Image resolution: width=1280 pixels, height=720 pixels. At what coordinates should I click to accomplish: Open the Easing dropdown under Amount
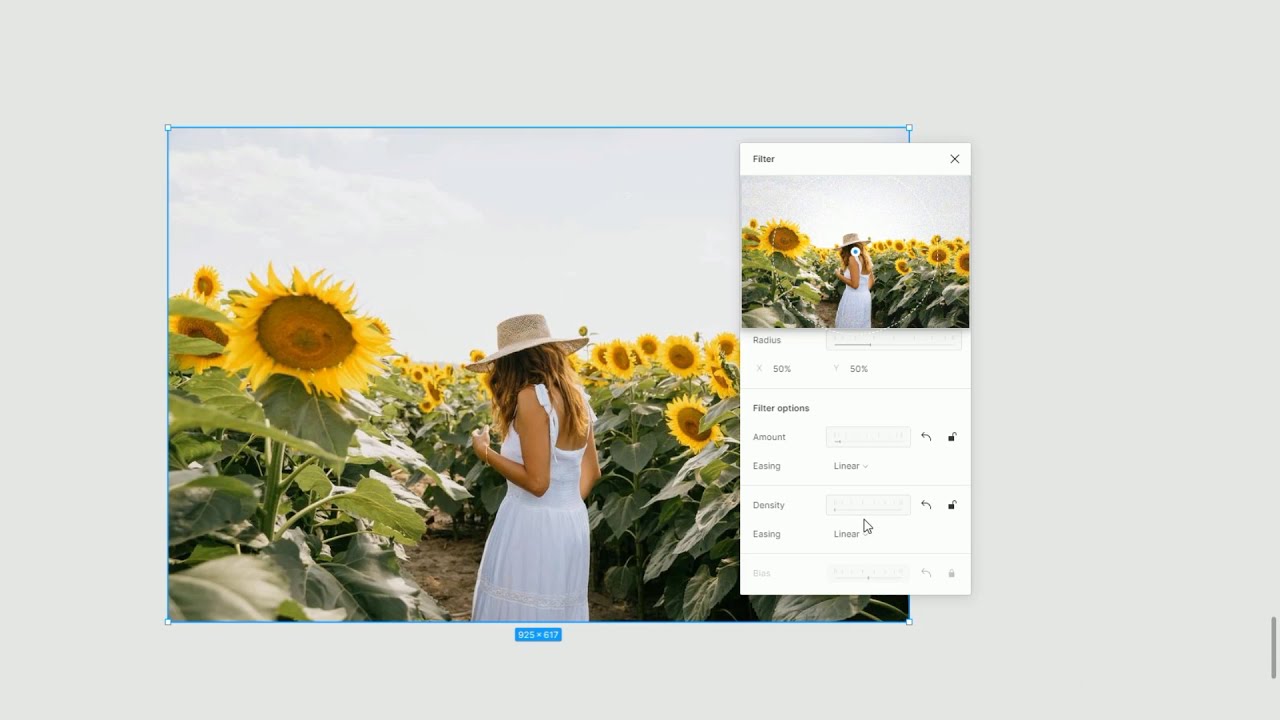851,466
